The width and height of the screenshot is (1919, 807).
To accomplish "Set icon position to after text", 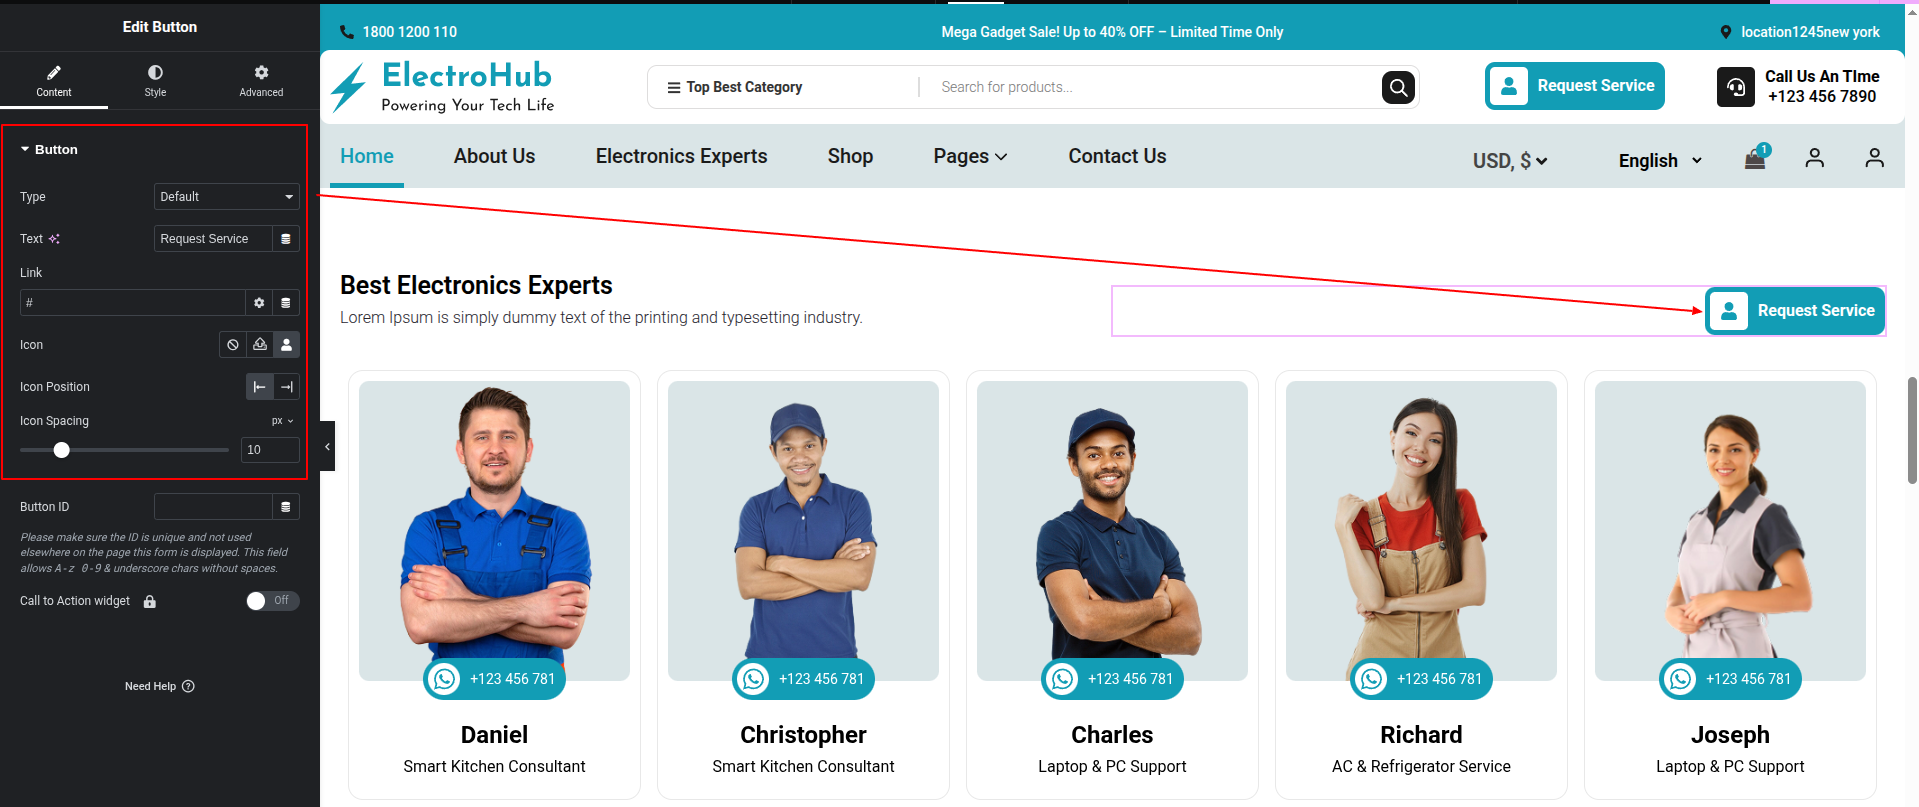I will coord(287,387).
